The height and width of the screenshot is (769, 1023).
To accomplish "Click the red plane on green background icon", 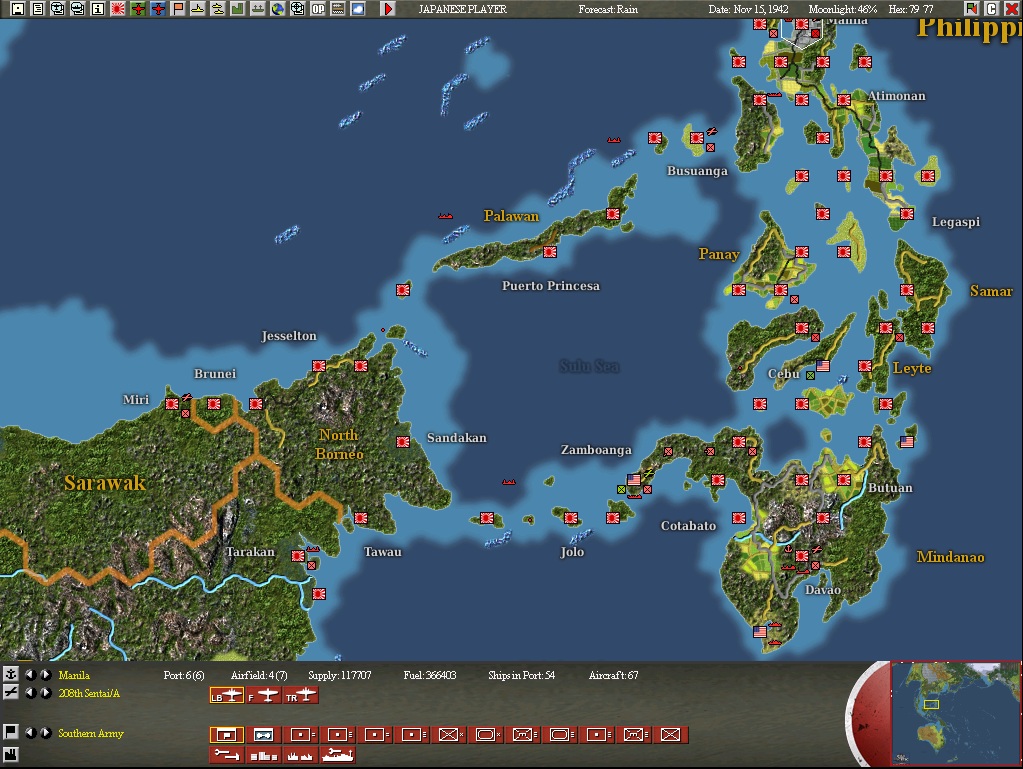I will click(x=138, y=8).
